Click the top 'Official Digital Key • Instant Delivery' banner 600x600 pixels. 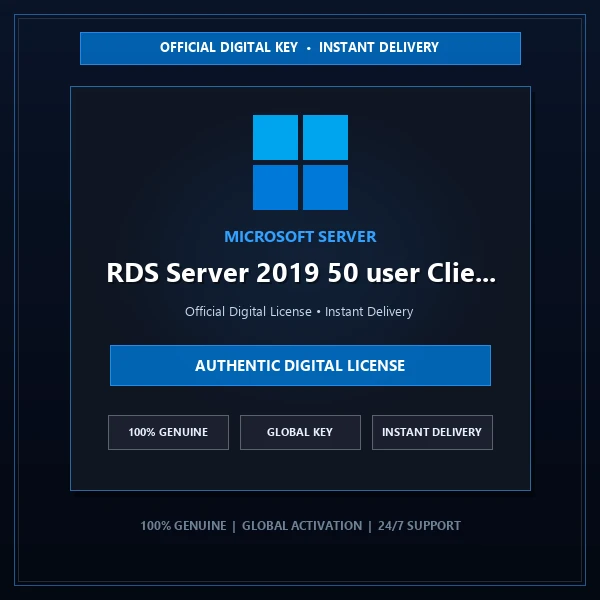click(x=300, y=48)
